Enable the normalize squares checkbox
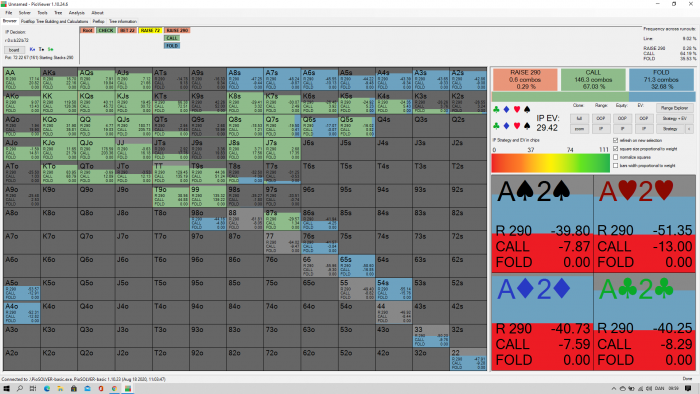 [x=616, y=157]
